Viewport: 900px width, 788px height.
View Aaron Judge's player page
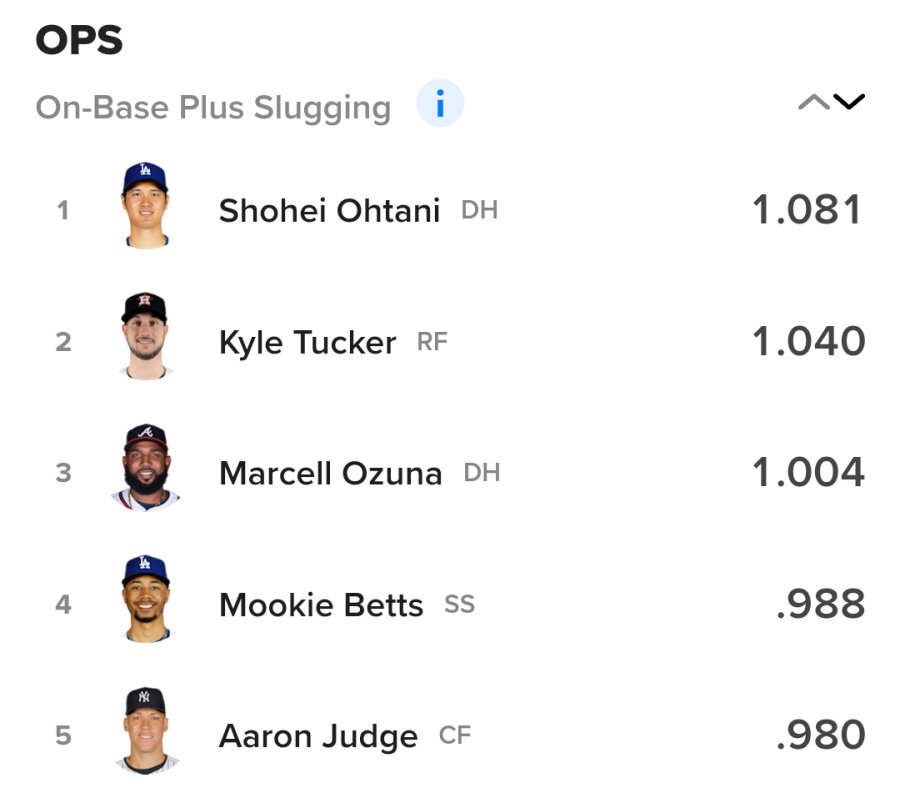click(x=318, y=737)
